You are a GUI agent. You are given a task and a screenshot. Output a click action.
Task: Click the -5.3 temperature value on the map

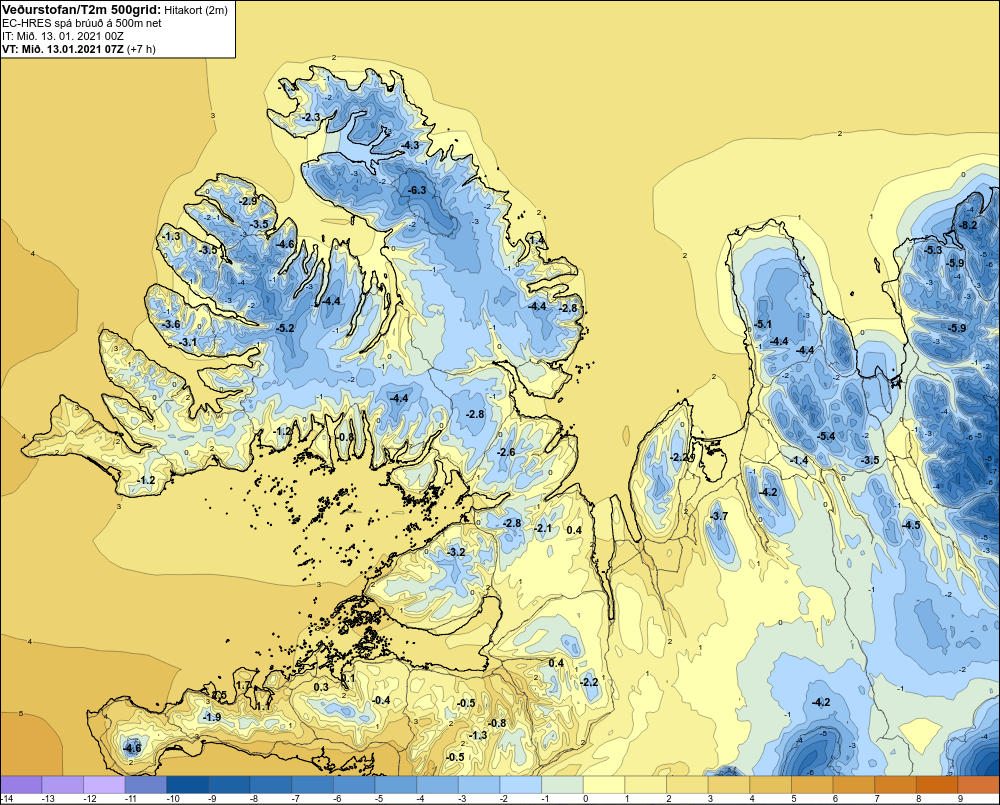click(x=933, y=250)
